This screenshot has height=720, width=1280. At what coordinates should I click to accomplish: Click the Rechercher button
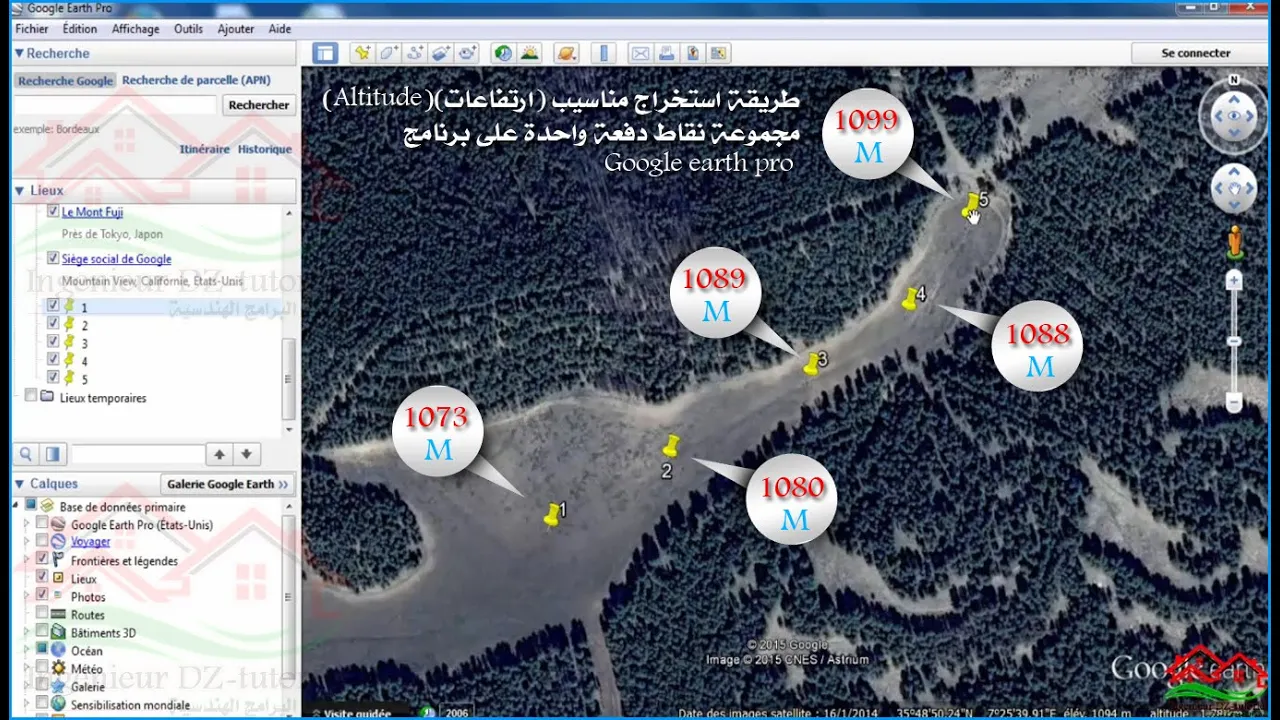point(259,104)
